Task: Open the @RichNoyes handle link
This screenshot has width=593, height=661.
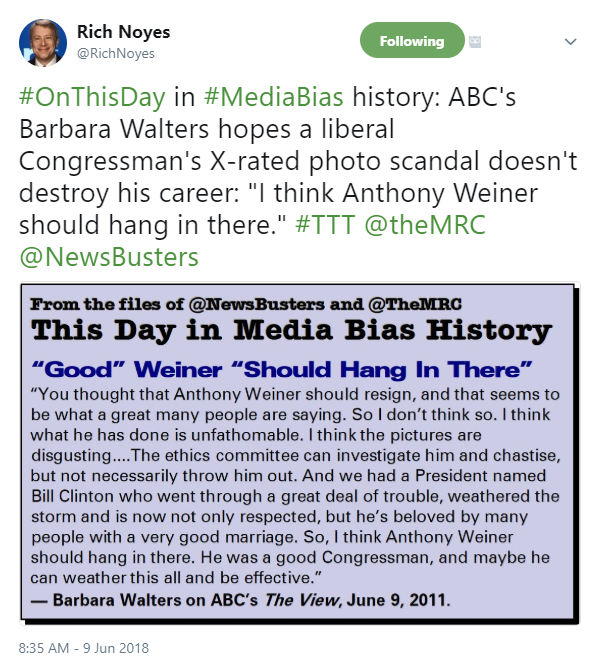Action: coord(116,54)
